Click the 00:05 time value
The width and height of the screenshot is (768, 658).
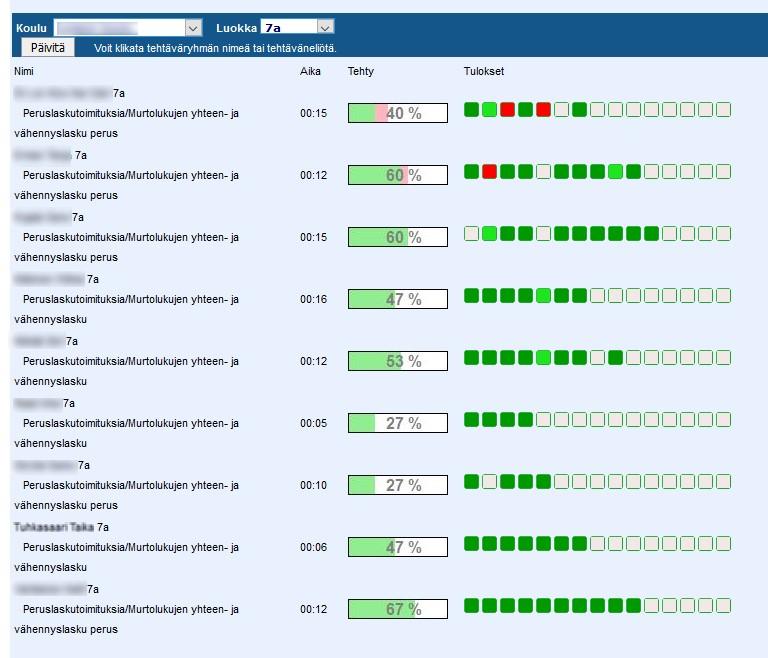(313, 423)
